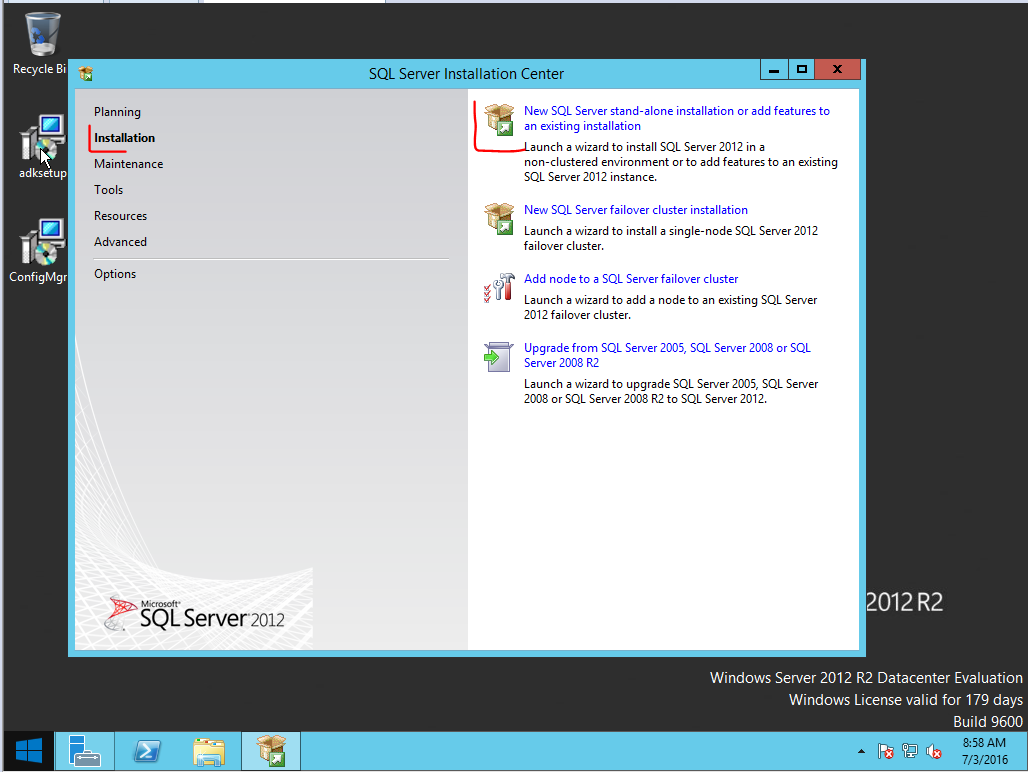Image resolution: width=1028 pixels, height=772 pixels.
Task: Click the Action Center flag tray icon
Action: pyautogui.click(x=885, y=752)
